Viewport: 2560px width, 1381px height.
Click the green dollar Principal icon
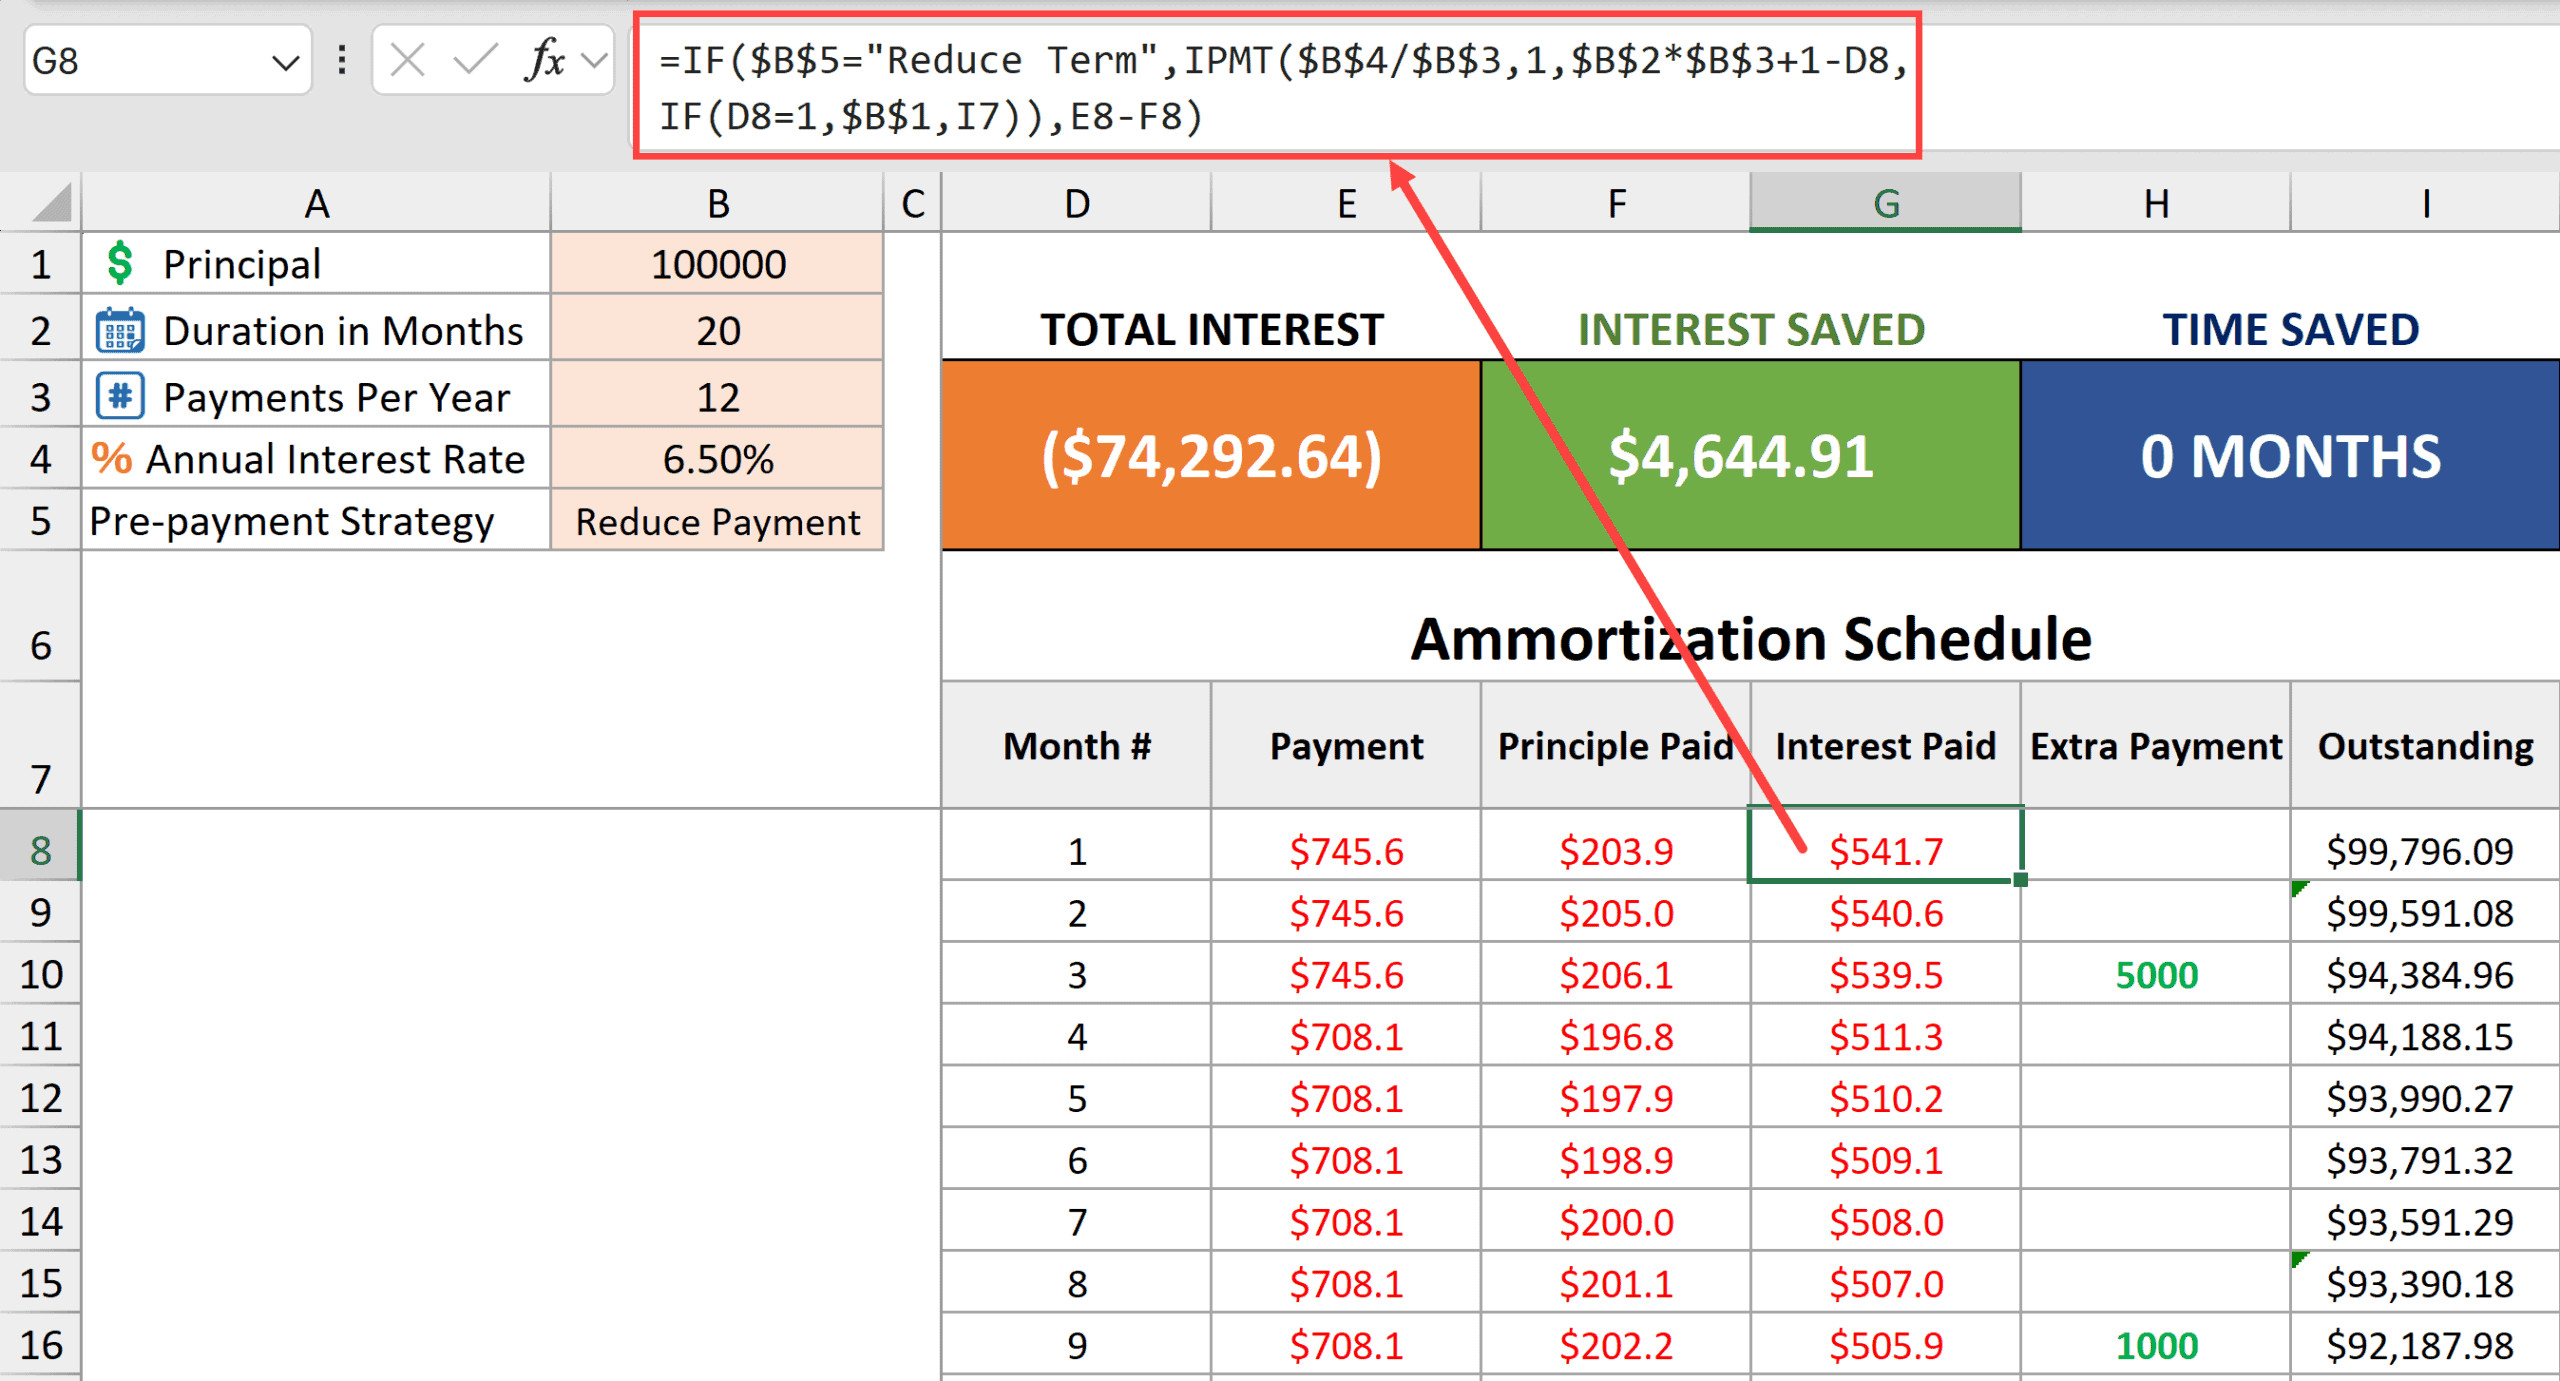point(120,263)
